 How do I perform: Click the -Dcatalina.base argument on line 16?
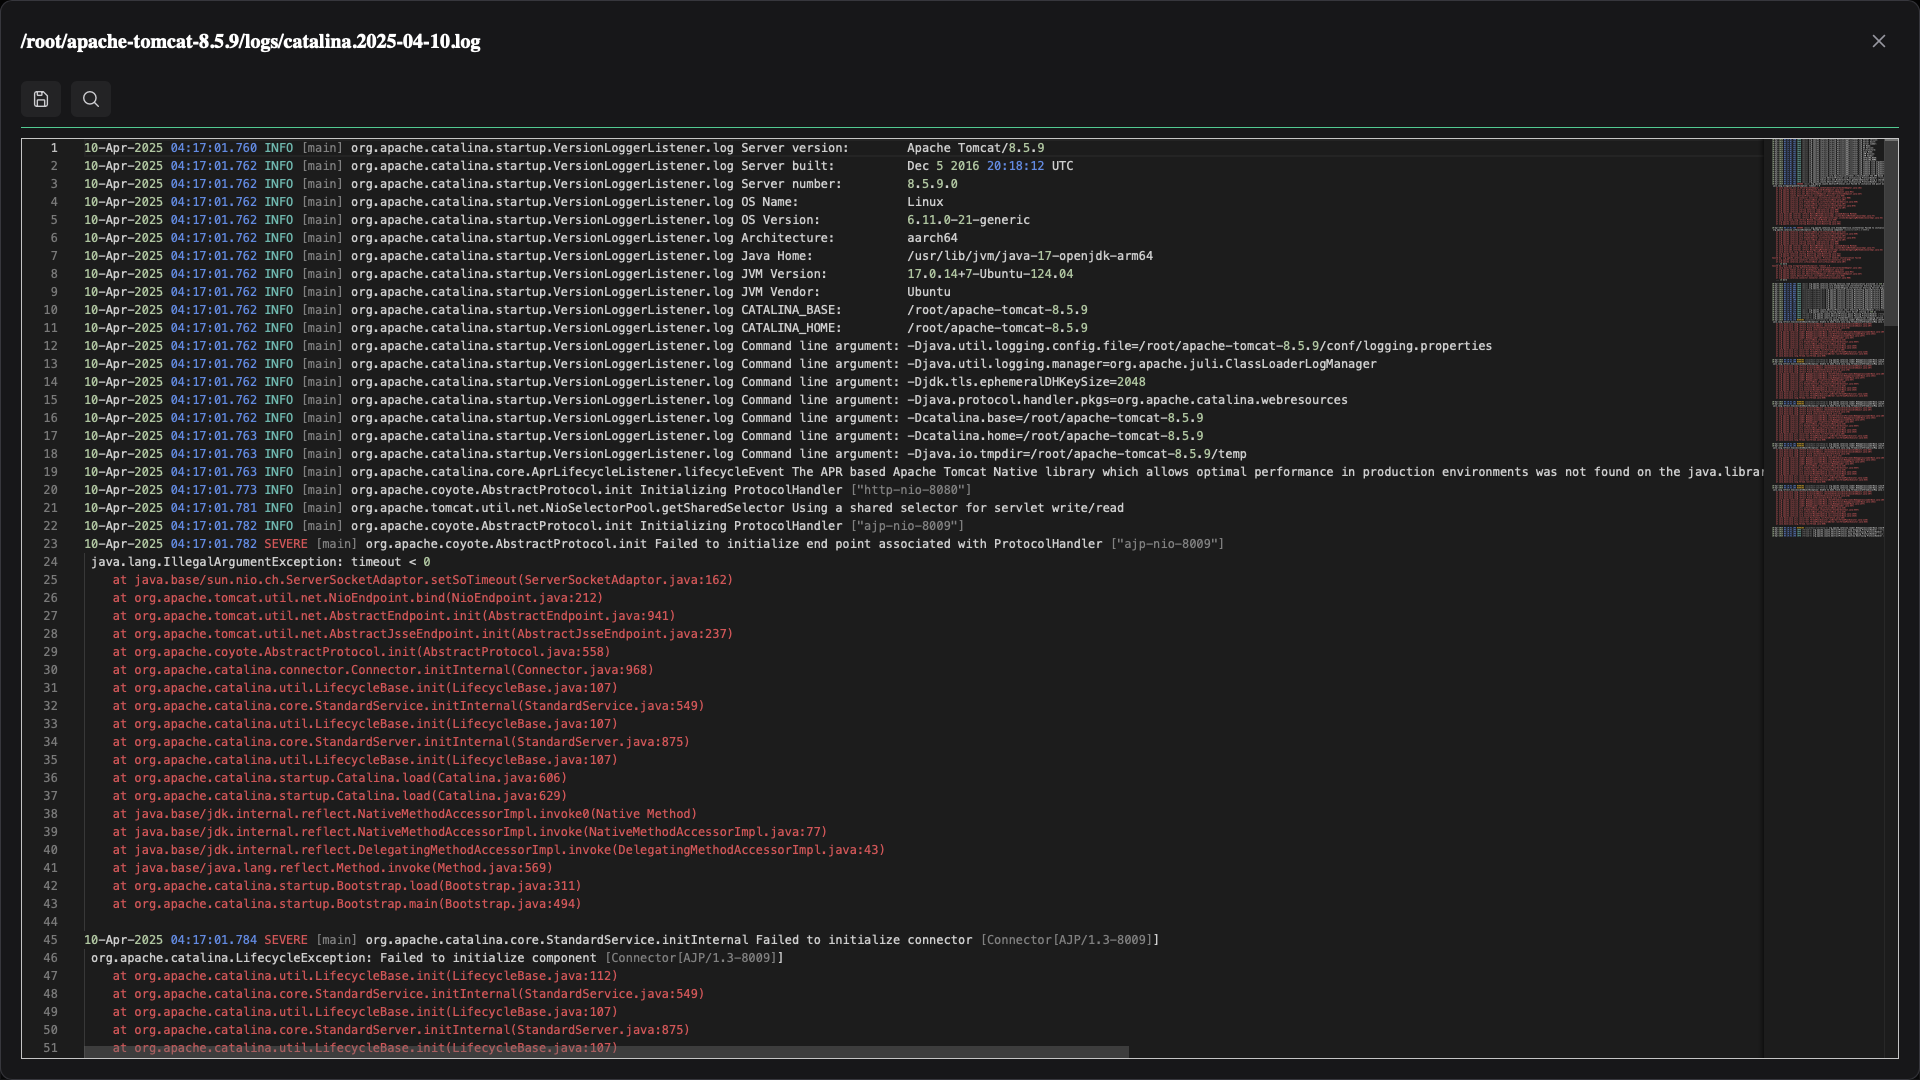(1055, 418)
